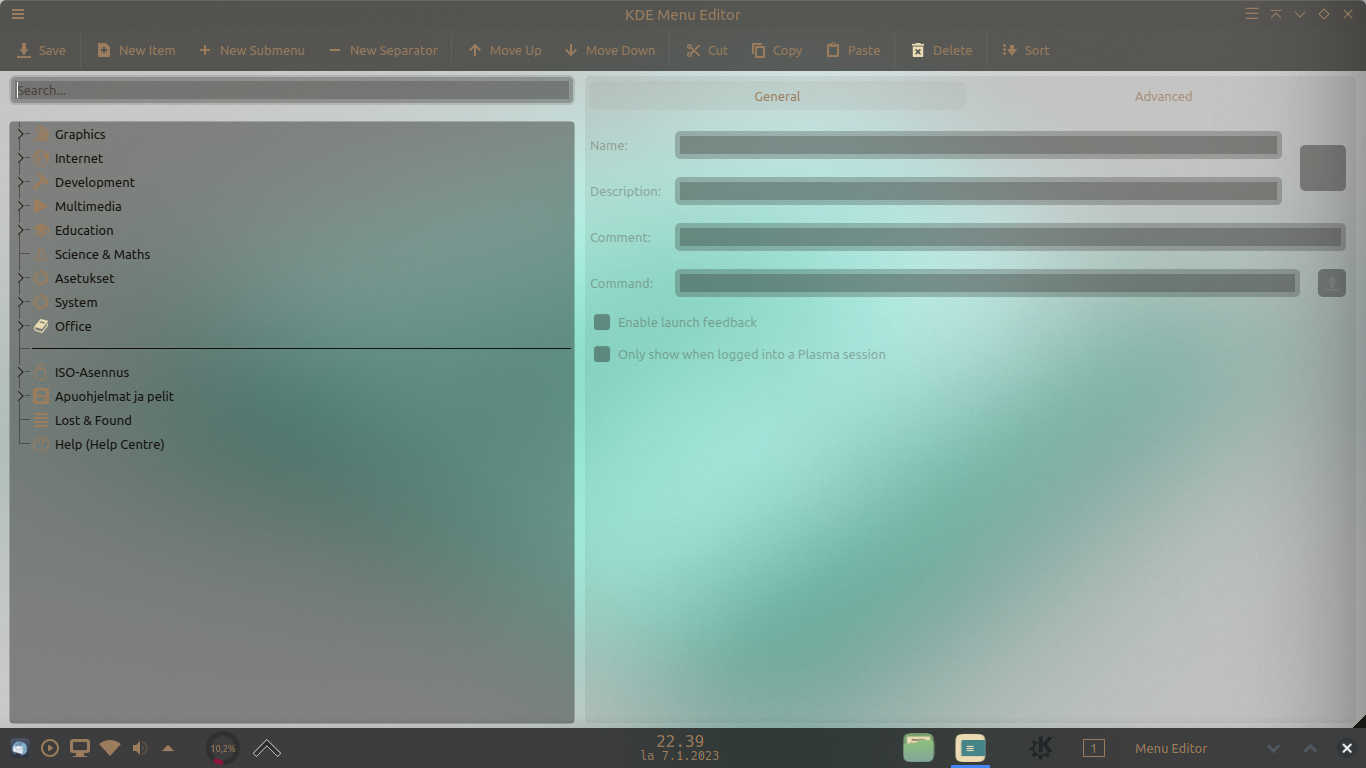The width and height of the screenshot is (1366, 768).
Task: Select the Science & Maths flask icon
Action: (41, 254)
